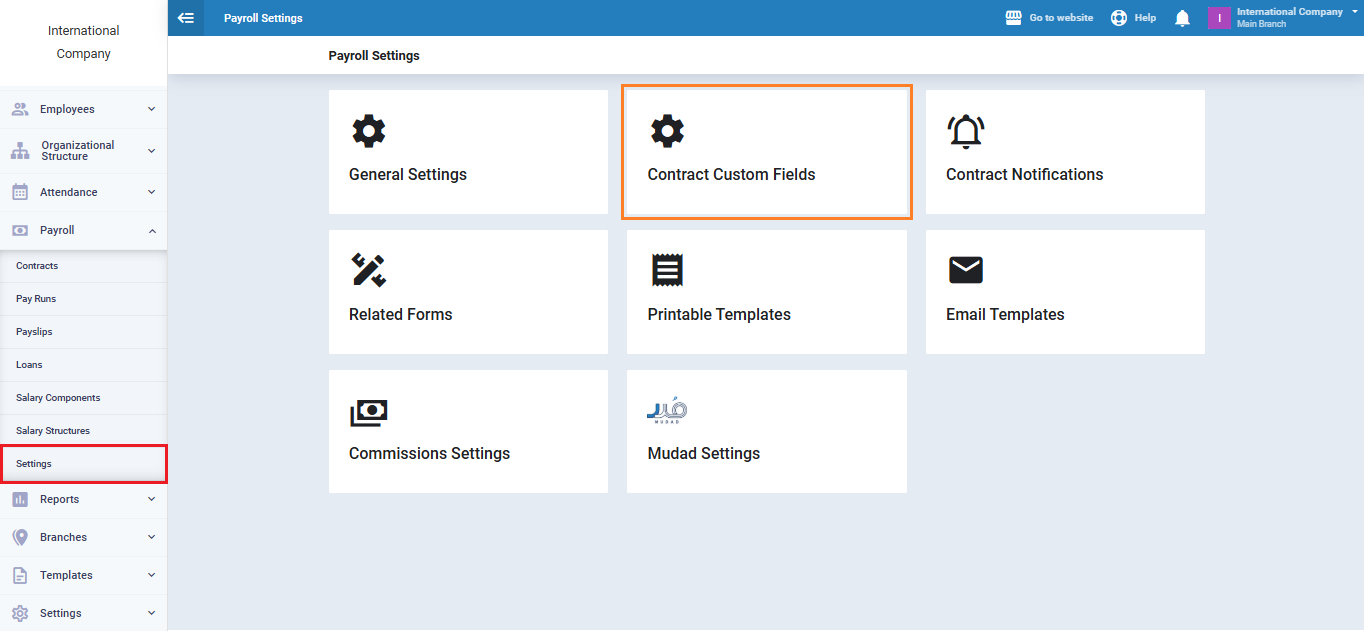
Task: Click the notification bell icon
Action: point(1182,18)
